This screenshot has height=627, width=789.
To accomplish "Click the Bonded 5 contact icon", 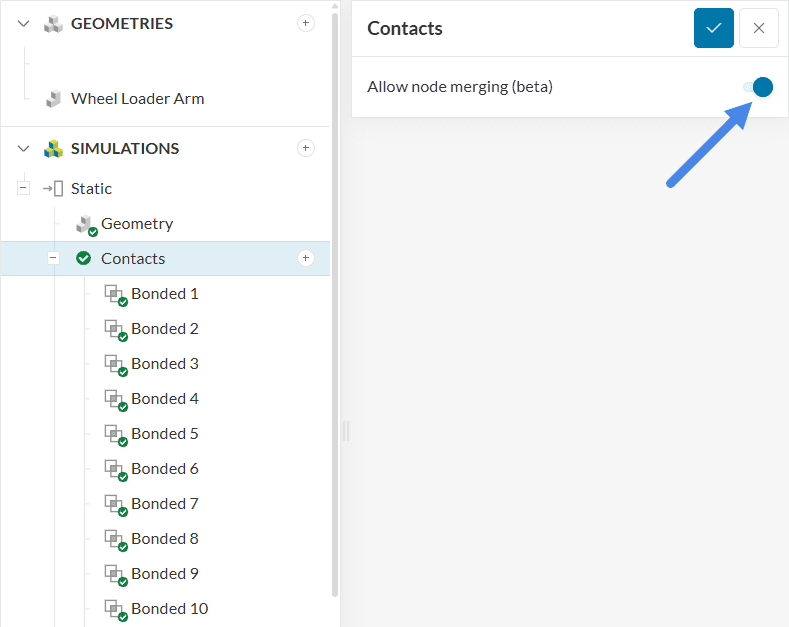I will 115,434.
